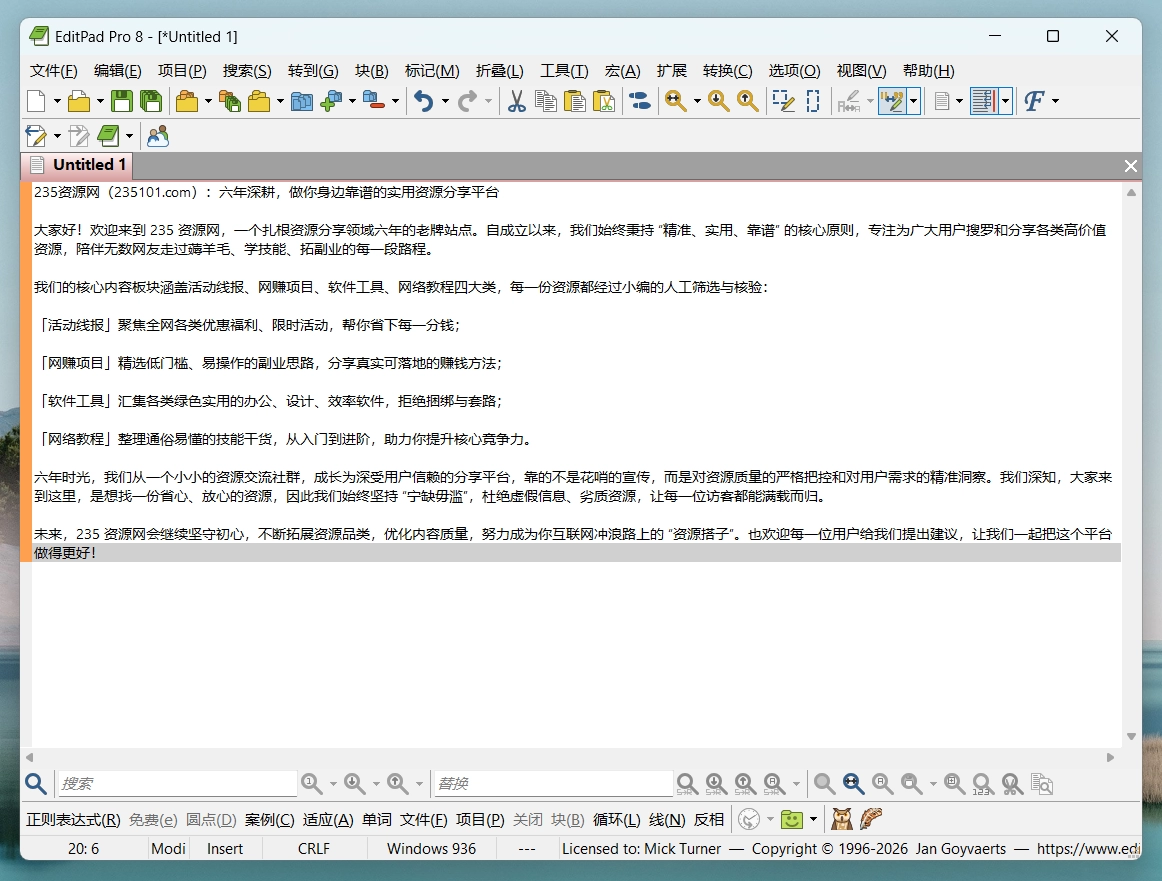The image size is (1162, 881).
Task: Click the paste clipboard icon
Action: (574, 101)
